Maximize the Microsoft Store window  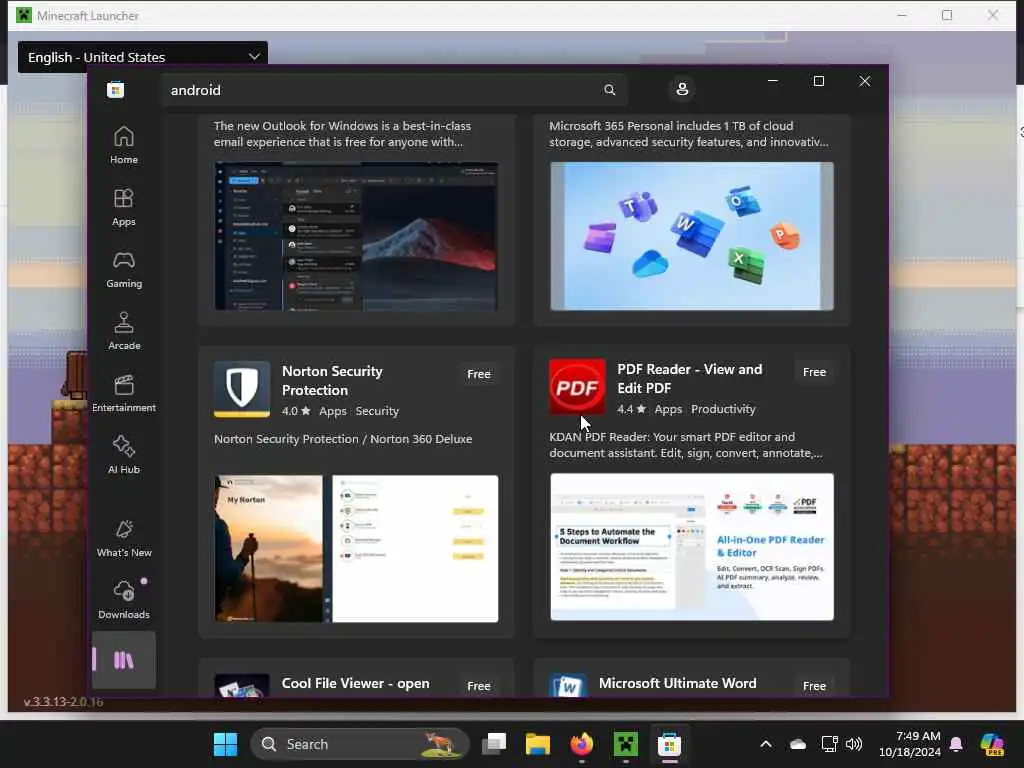click(x=818, y=81)
